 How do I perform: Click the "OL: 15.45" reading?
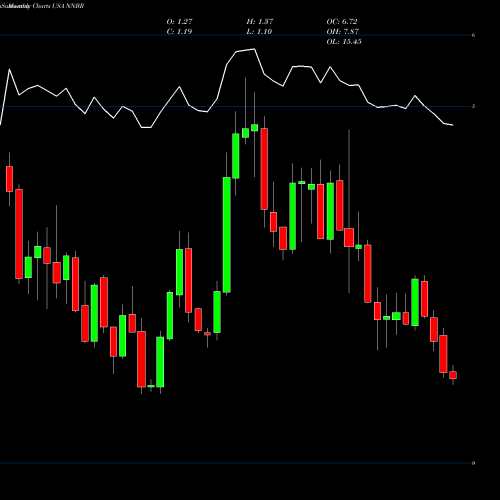tap(344, 41)
